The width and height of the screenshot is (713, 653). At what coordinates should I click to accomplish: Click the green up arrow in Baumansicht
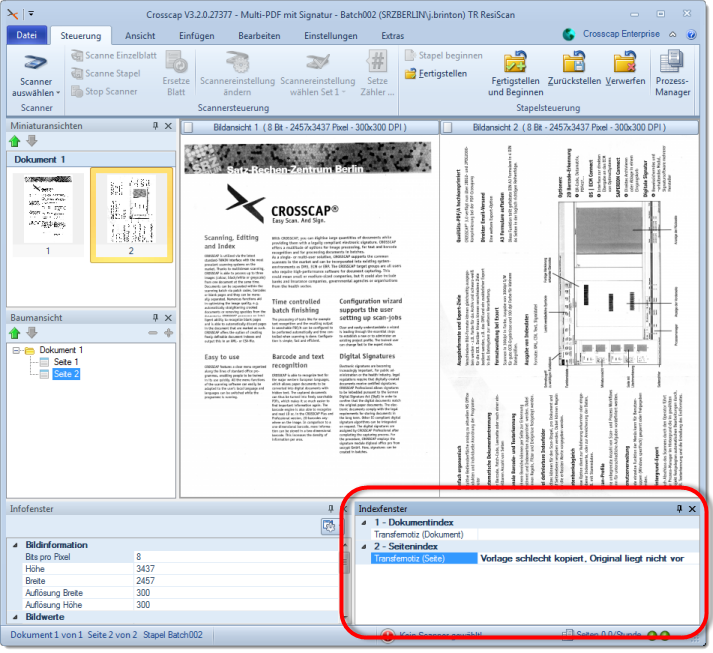(15, 331)
